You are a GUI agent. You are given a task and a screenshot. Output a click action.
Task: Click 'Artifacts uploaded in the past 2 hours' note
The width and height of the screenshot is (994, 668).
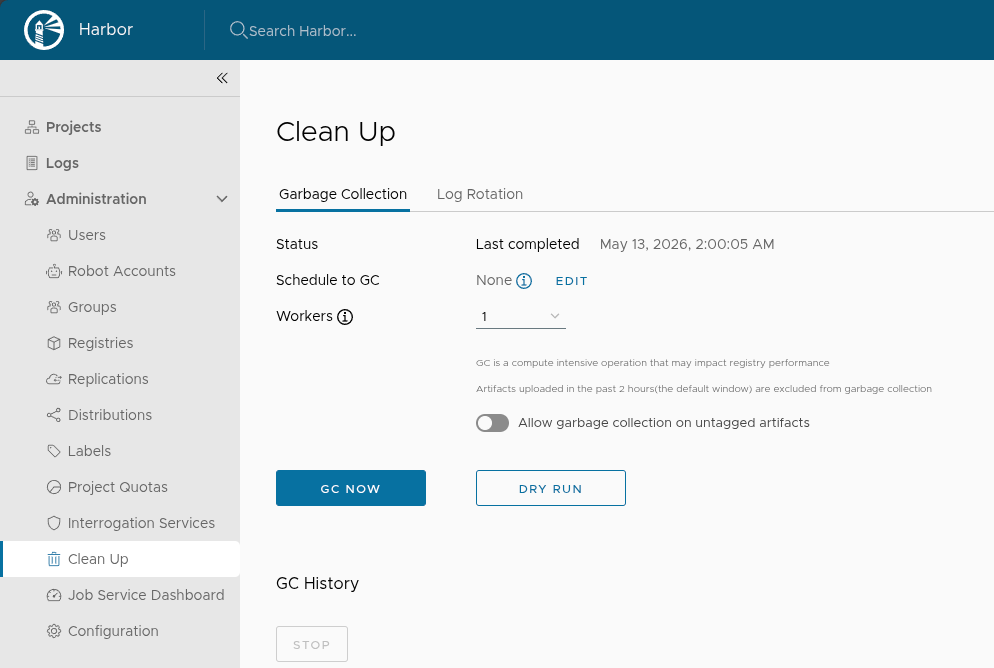pos(704,389)
